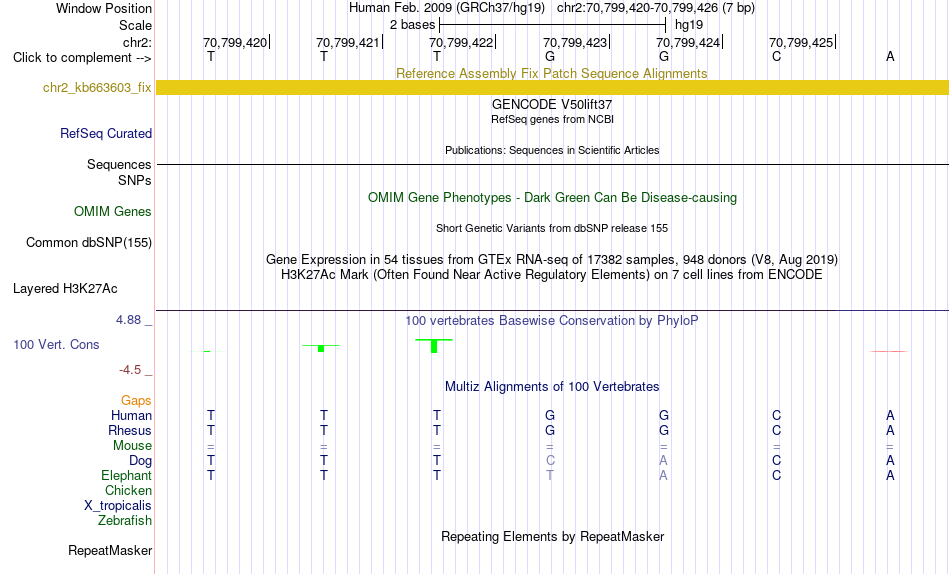Click base C in the reference sequence row
The height and width of the screenshot is (574, 950).
(777, 56)
